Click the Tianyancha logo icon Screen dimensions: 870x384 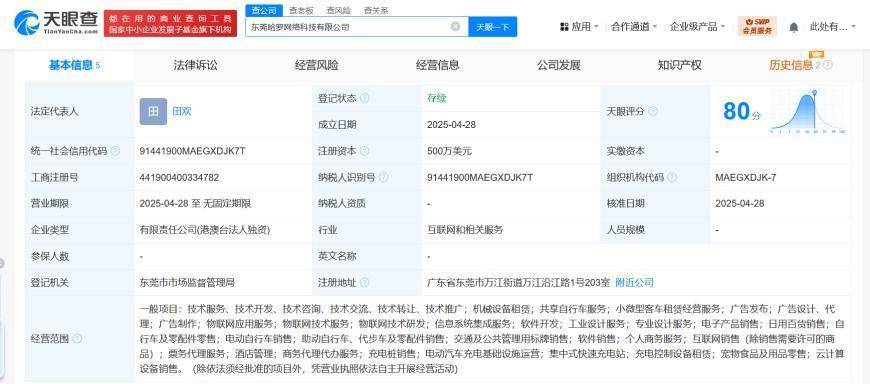26,24
